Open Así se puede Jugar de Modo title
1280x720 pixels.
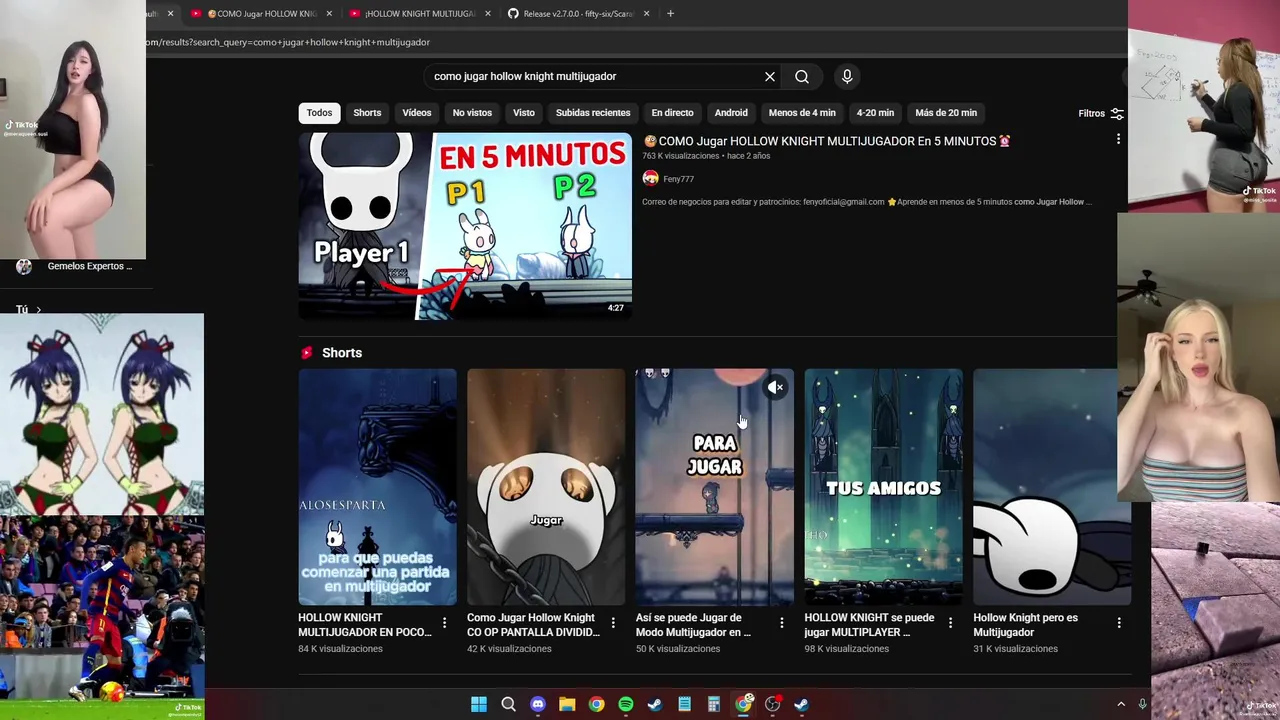[x=694, y=625]
